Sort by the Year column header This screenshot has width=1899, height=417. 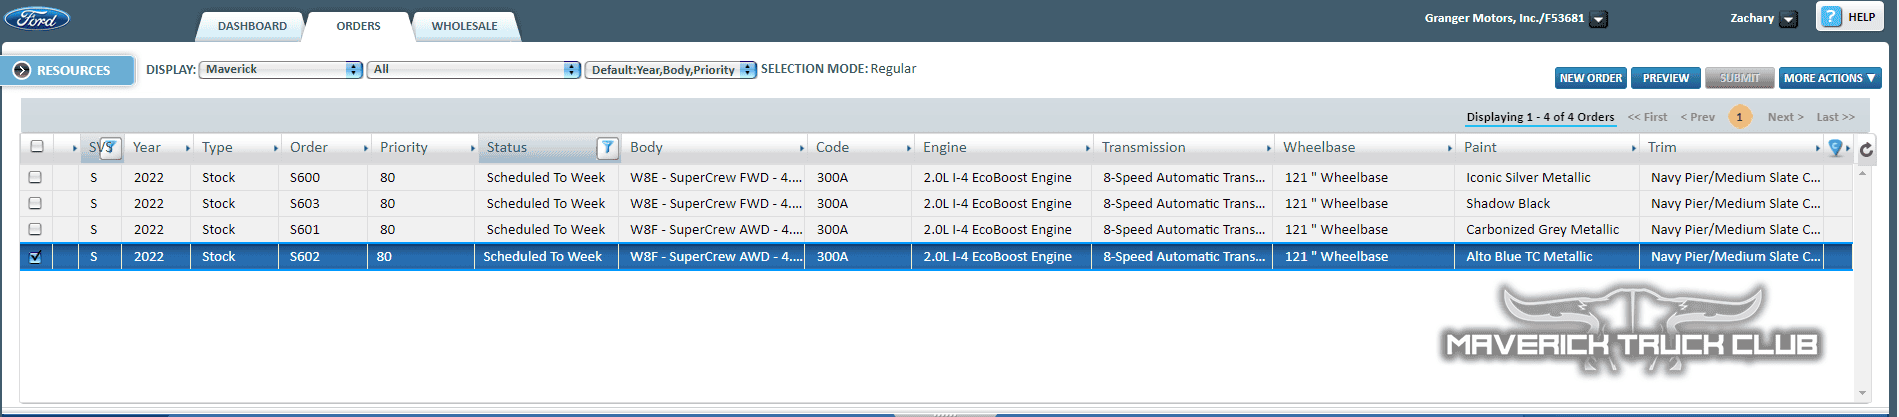point(147,147)
